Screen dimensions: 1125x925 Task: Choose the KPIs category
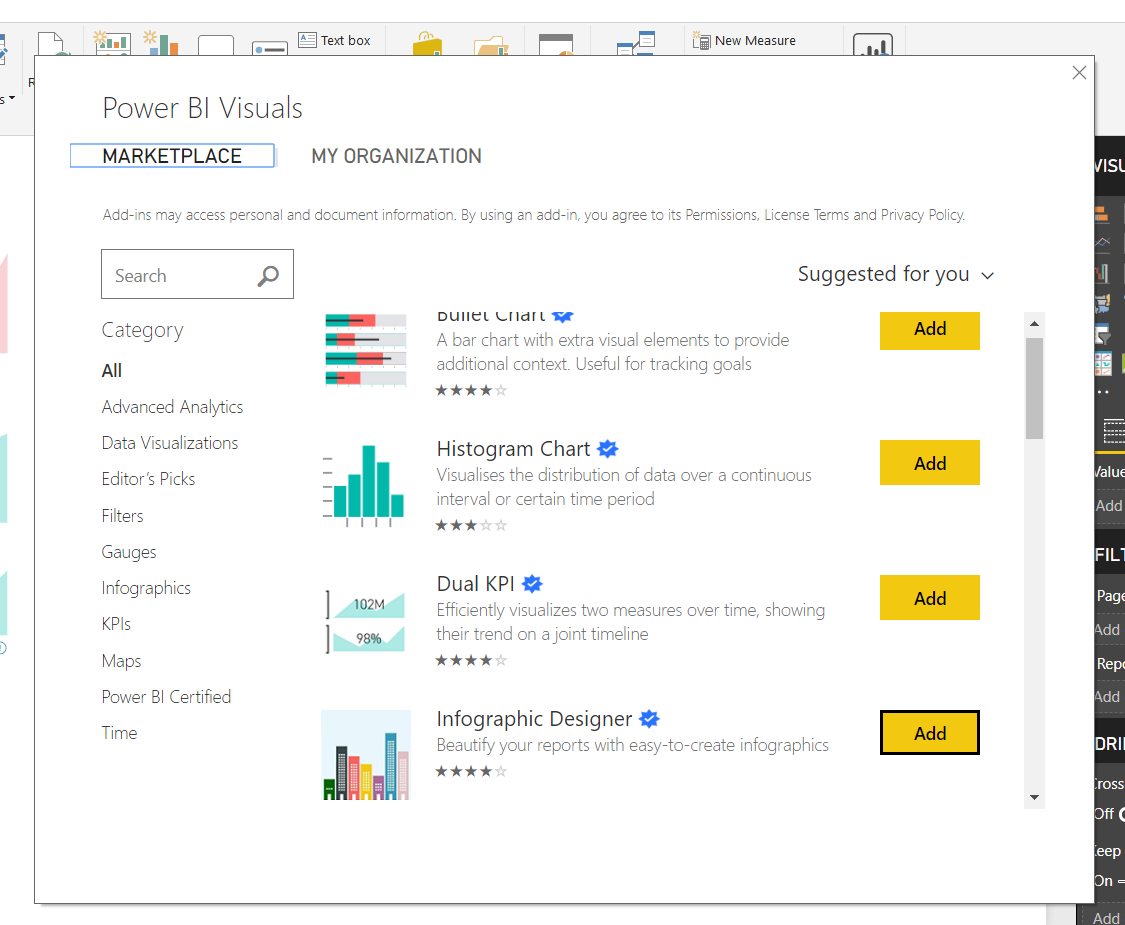[116, 624]
